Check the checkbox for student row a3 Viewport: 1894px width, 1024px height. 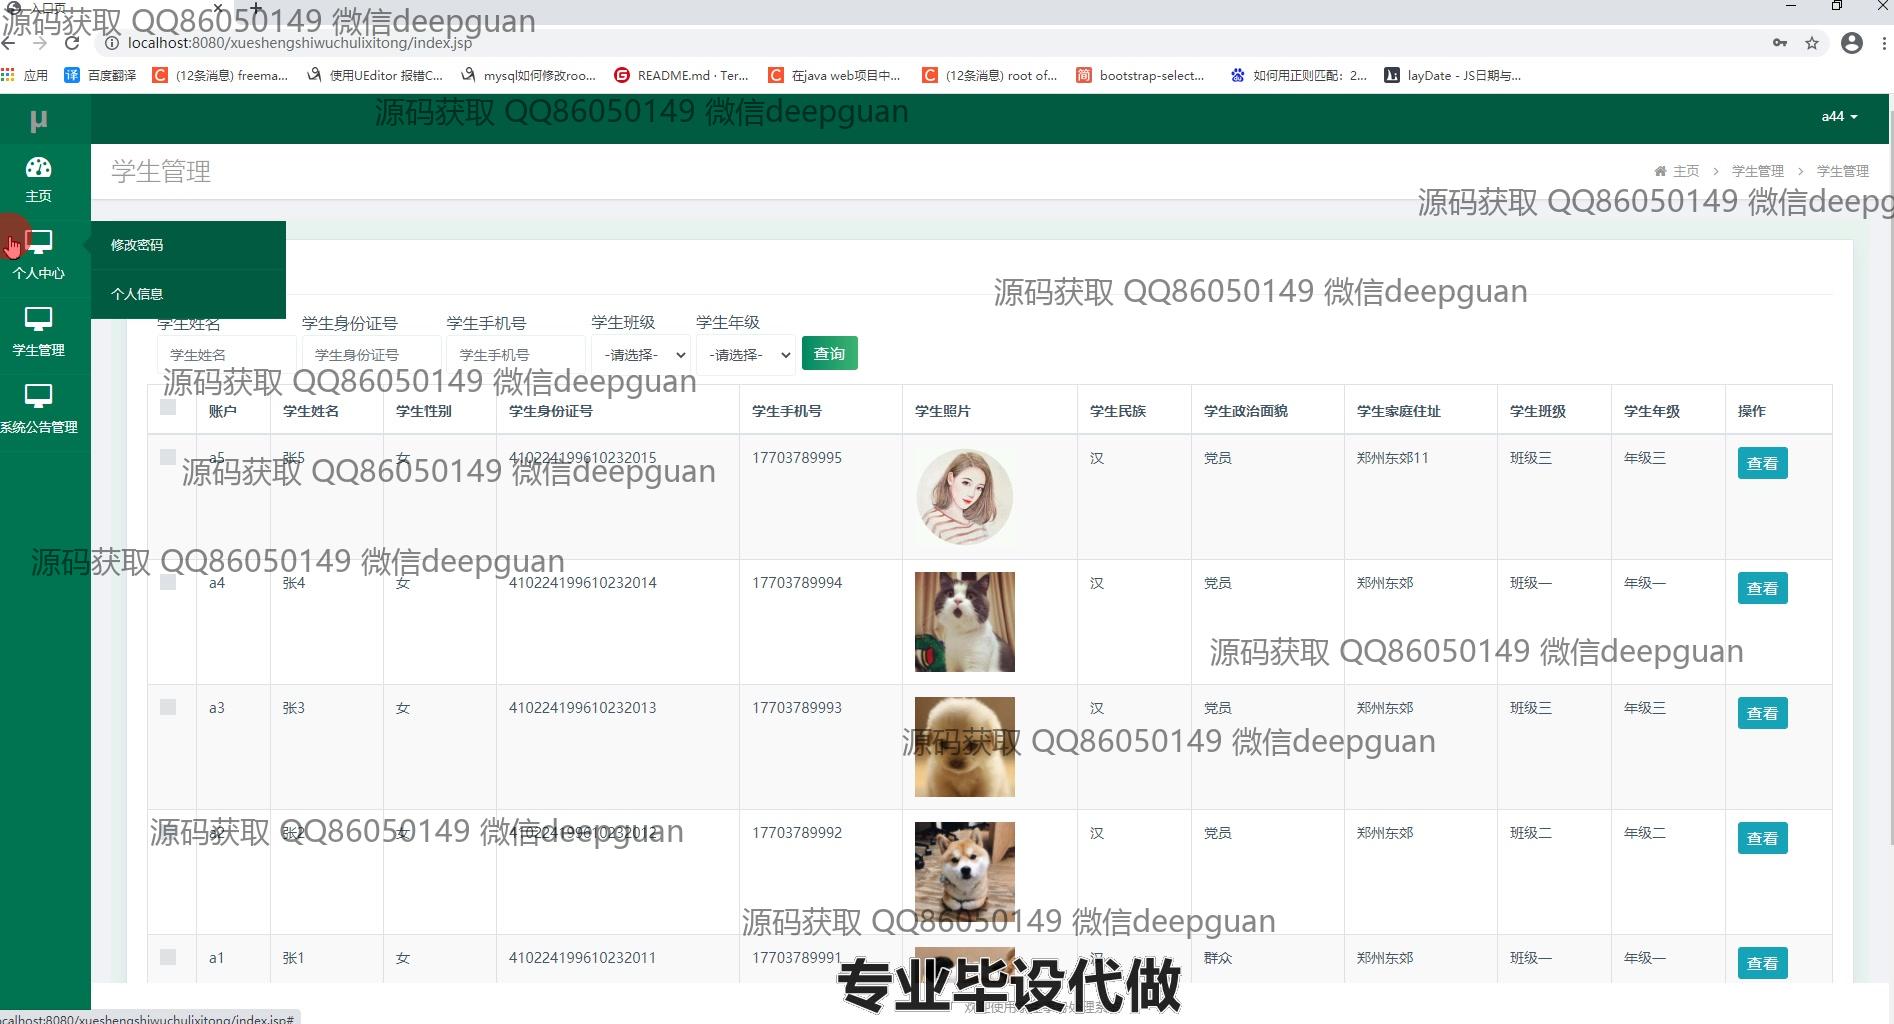(x=168, y=708)
